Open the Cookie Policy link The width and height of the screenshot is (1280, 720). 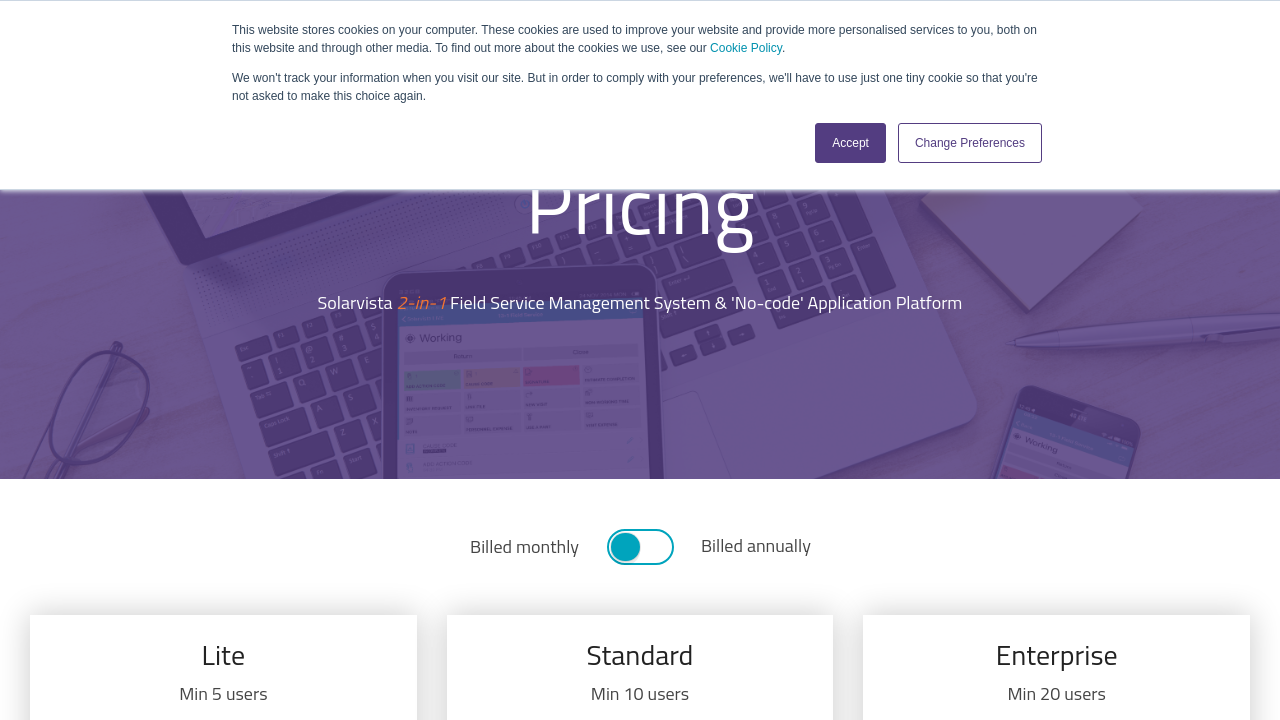pyautogui.click(x=746, y=48)
